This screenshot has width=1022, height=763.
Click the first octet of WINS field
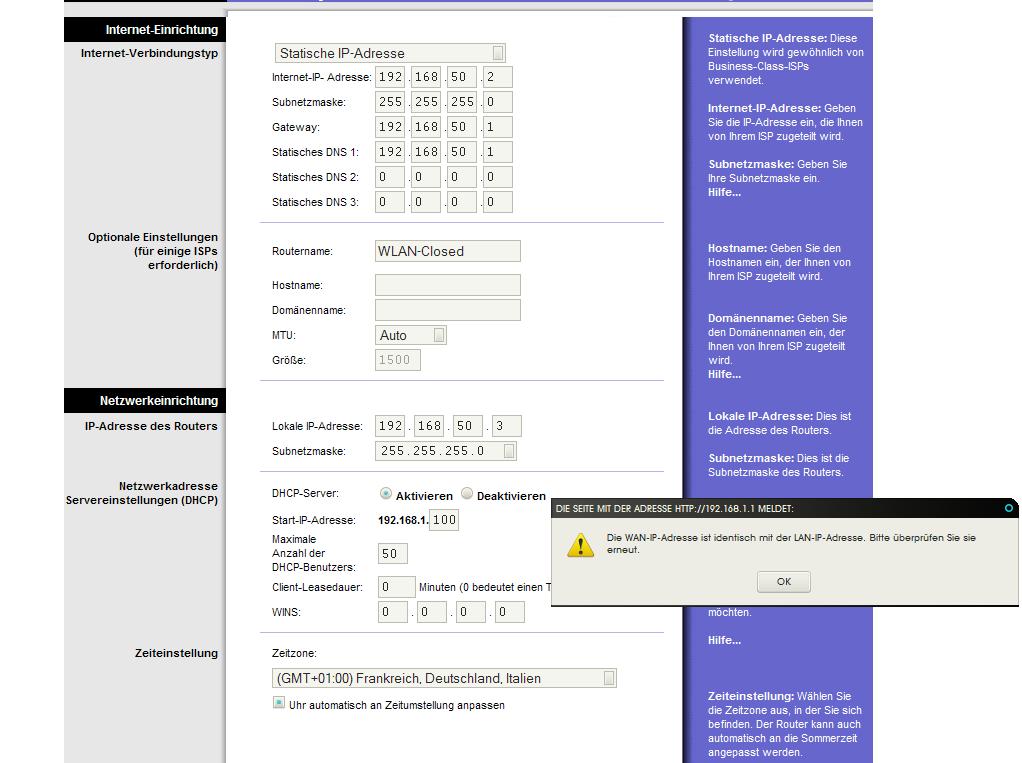pos(393,612)
